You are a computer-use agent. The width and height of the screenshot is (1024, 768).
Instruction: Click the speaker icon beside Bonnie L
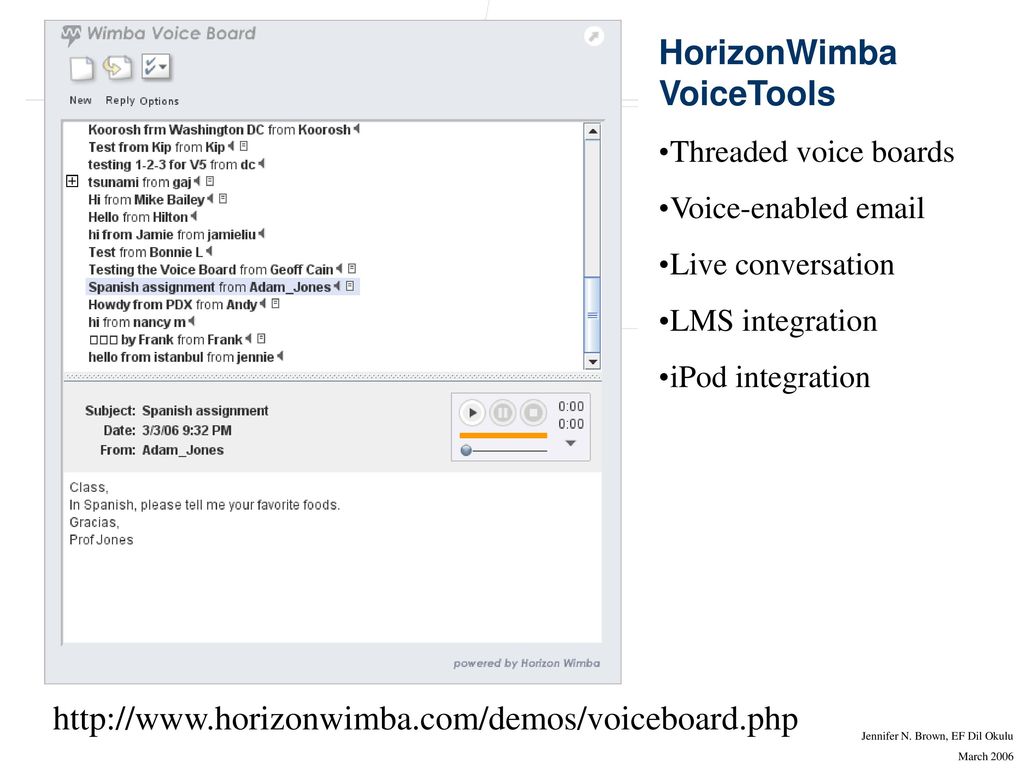pyautogui.click(x=209, y=251)
